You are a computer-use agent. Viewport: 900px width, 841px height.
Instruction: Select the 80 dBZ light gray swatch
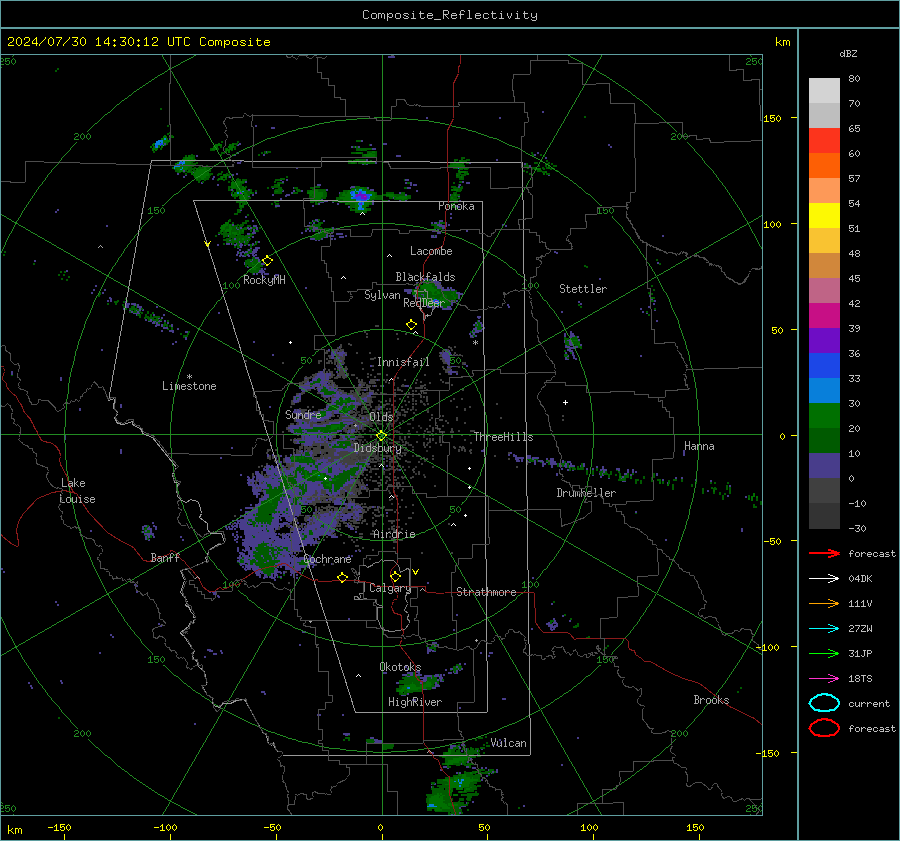[824, 90]
